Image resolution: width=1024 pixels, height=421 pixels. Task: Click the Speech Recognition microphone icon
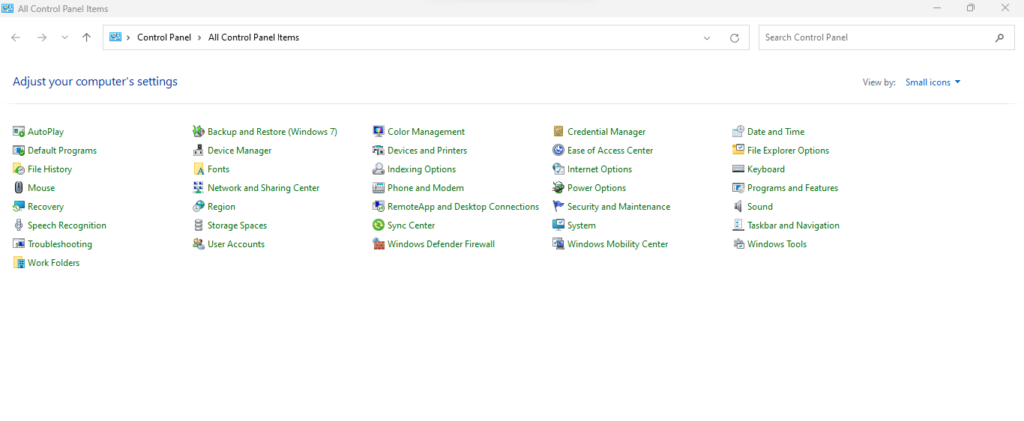pyautogui.click(x=18, y=225)
